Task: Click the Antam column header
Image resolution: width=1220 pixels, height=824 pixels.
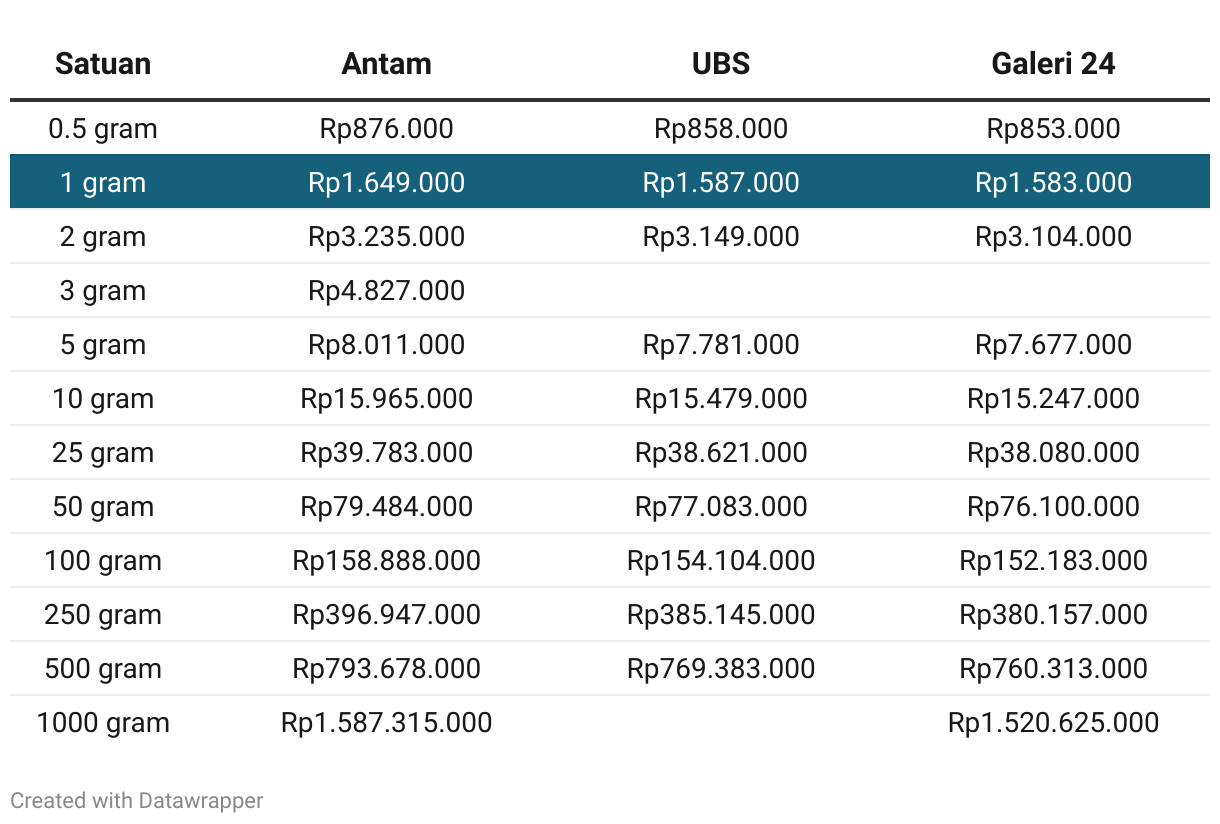Action: (x=386, y=64)
